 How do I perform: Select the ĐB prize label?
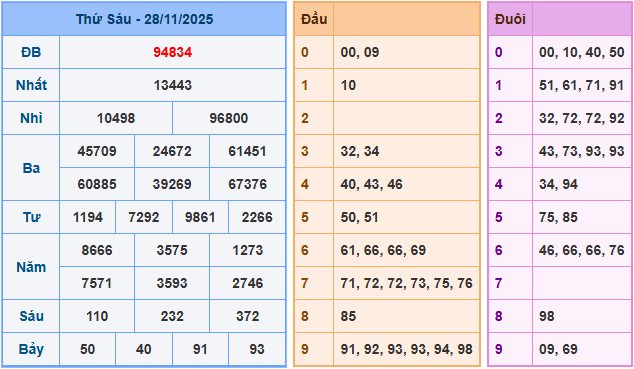tap(31, 52)
